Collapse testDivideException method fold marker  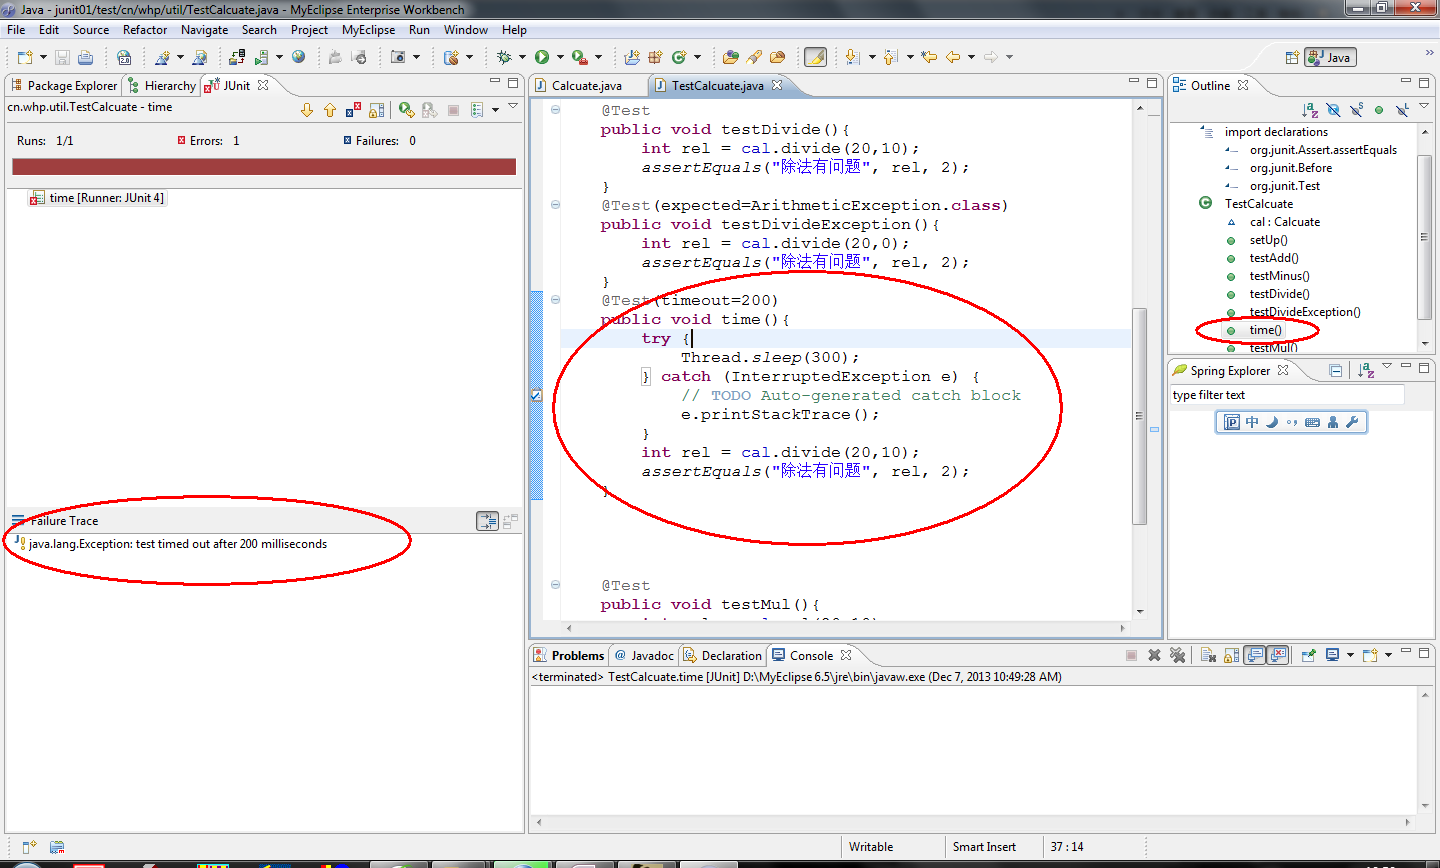tap(555, 205)
